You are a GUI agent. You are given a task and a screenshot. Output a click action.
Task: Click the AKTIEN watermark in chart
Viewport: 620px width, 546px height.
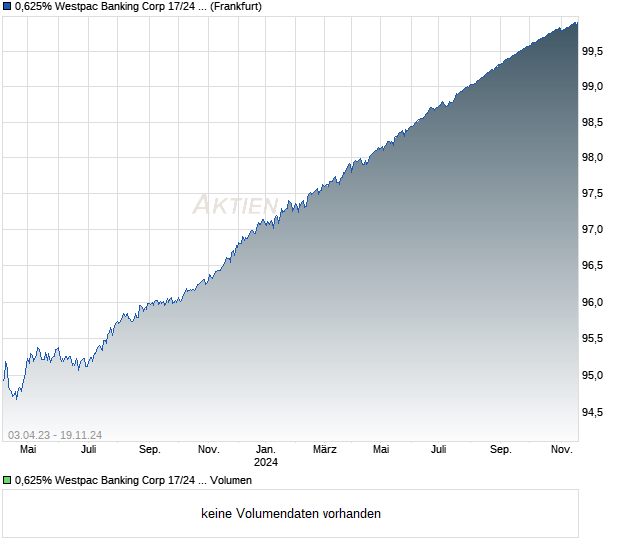(x=236, y=205)
